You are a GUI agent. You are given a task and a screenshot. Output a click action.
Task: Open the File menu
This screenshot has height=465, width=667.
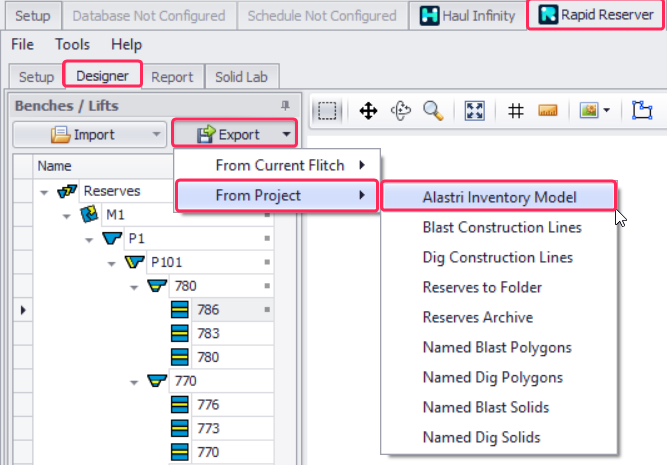click(x=22, y=44)
